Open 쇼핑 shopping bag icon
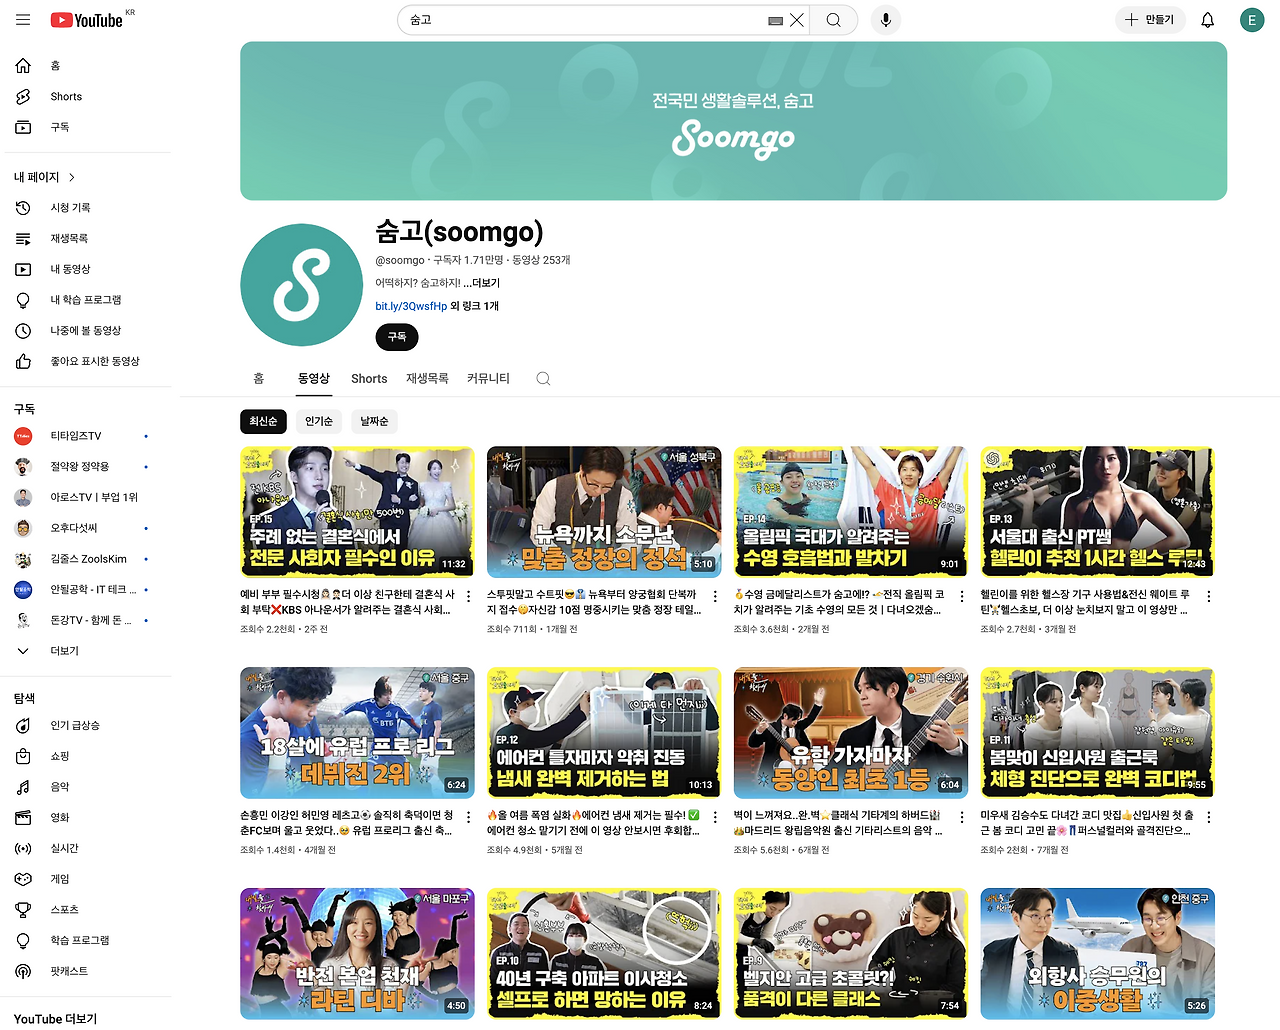1280x1030 pixels. [x=23, y=757]
